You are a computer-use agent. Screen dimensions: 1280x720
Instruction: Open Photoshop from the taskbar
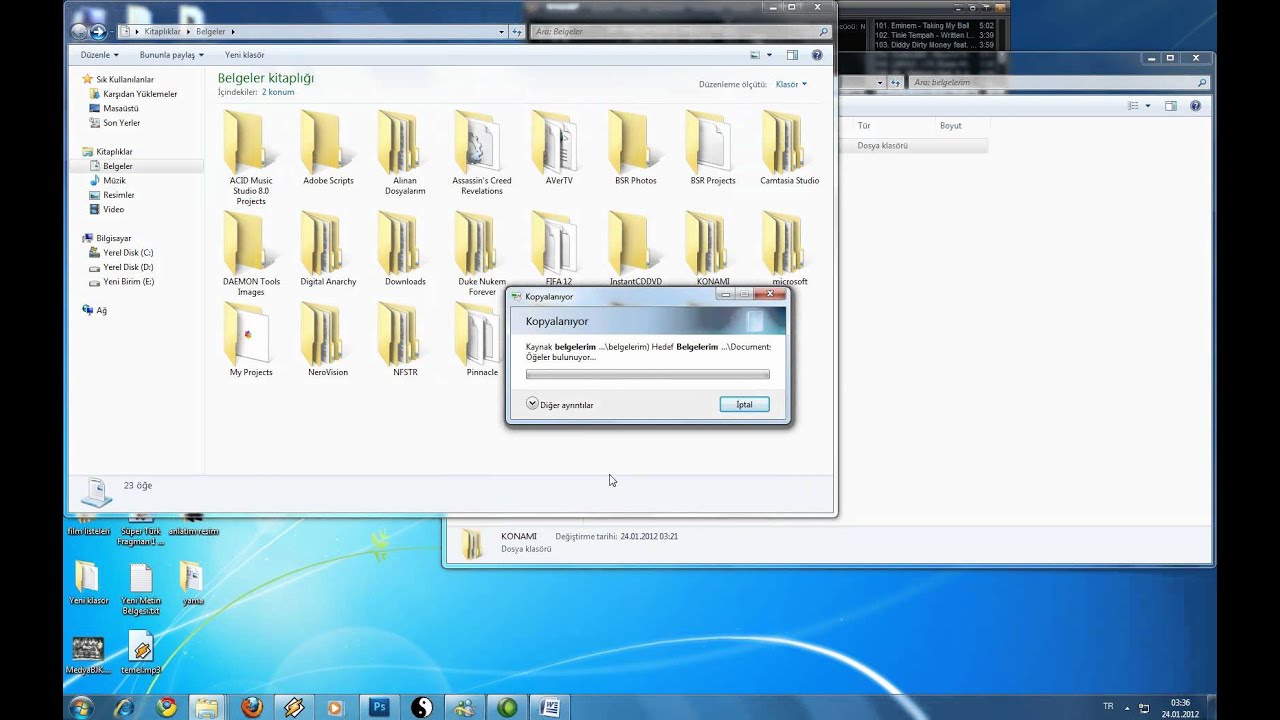(x=379, y=707)
